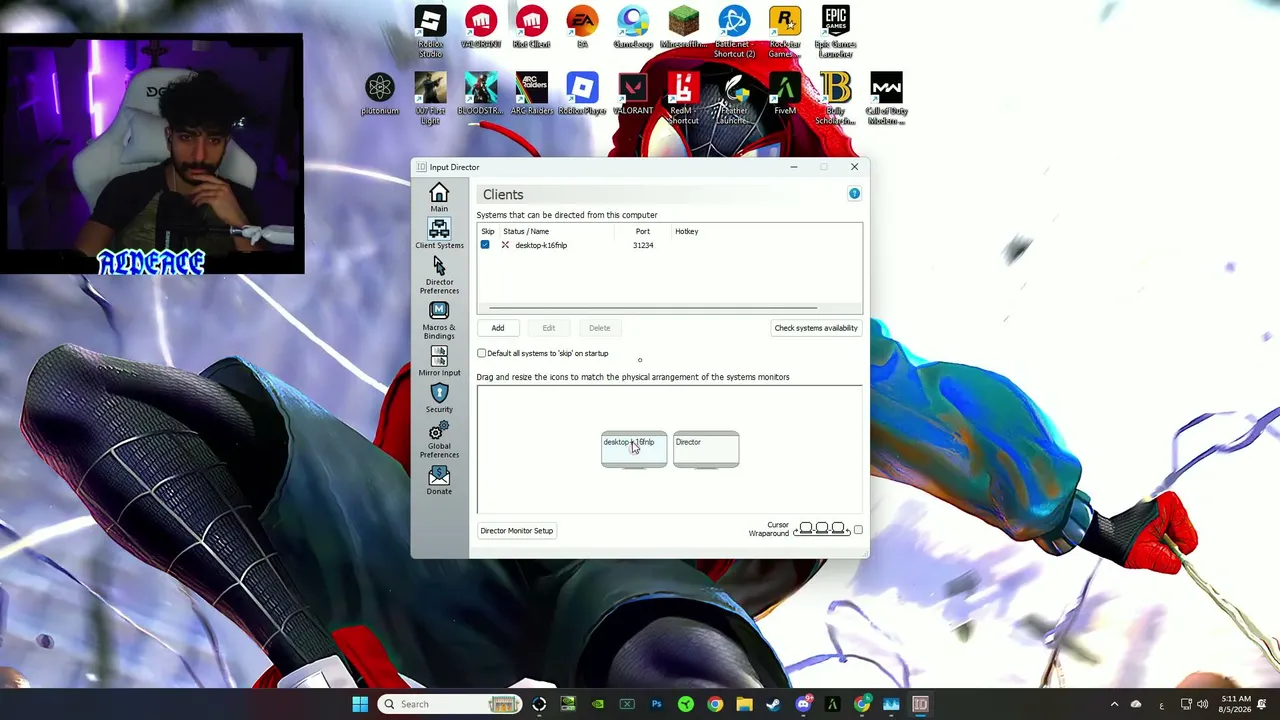Select the 007 First Light shortcut
This screenshot has width=1280, height=720.
click(x=430, y=98)
